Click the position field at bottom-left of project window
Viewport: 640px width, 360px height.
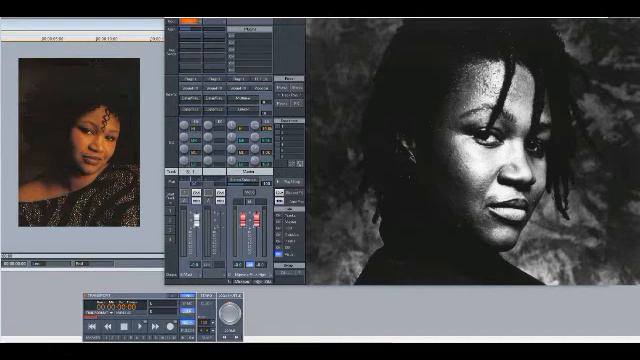tap(15, 264)
